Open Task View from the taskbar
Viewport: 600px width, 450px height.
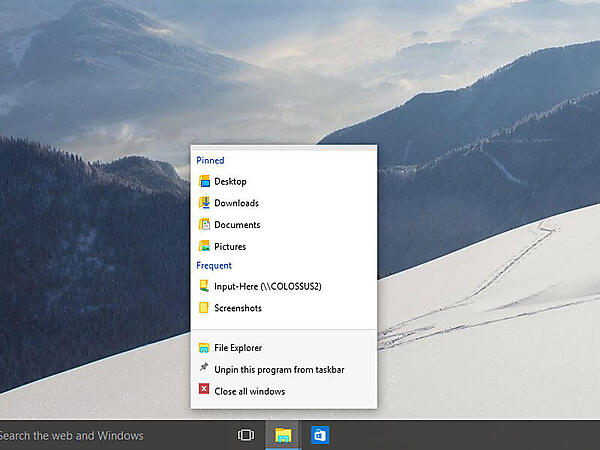(245, 435)
